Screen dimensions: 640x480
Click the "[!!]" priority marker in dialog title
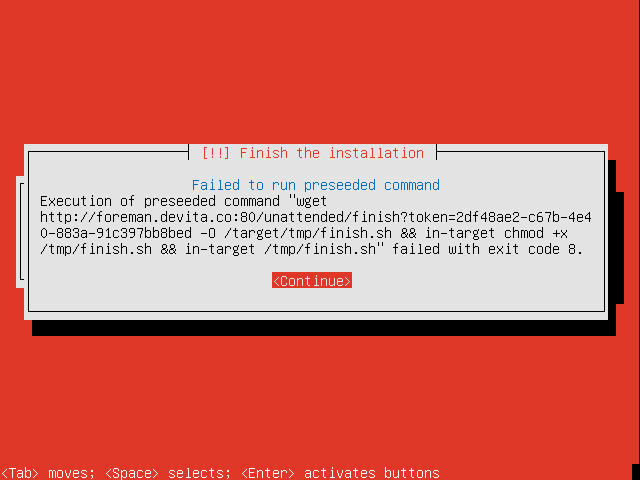click(x=216, y=153)
